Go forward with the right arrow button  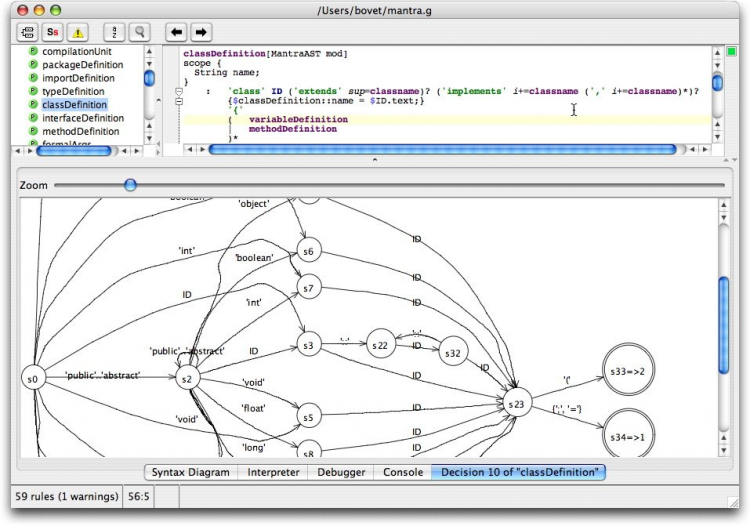[201, 32]
